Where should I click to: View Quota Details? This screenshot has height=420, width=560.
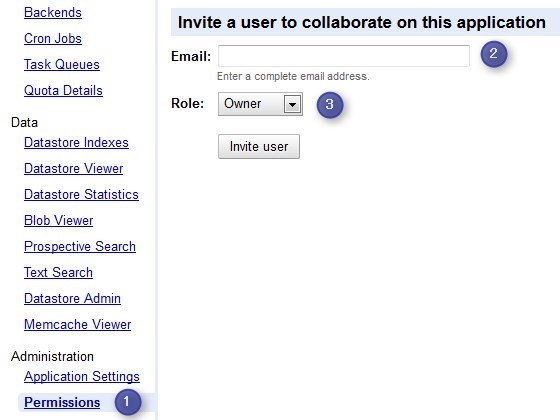click(x=63, y=91)
